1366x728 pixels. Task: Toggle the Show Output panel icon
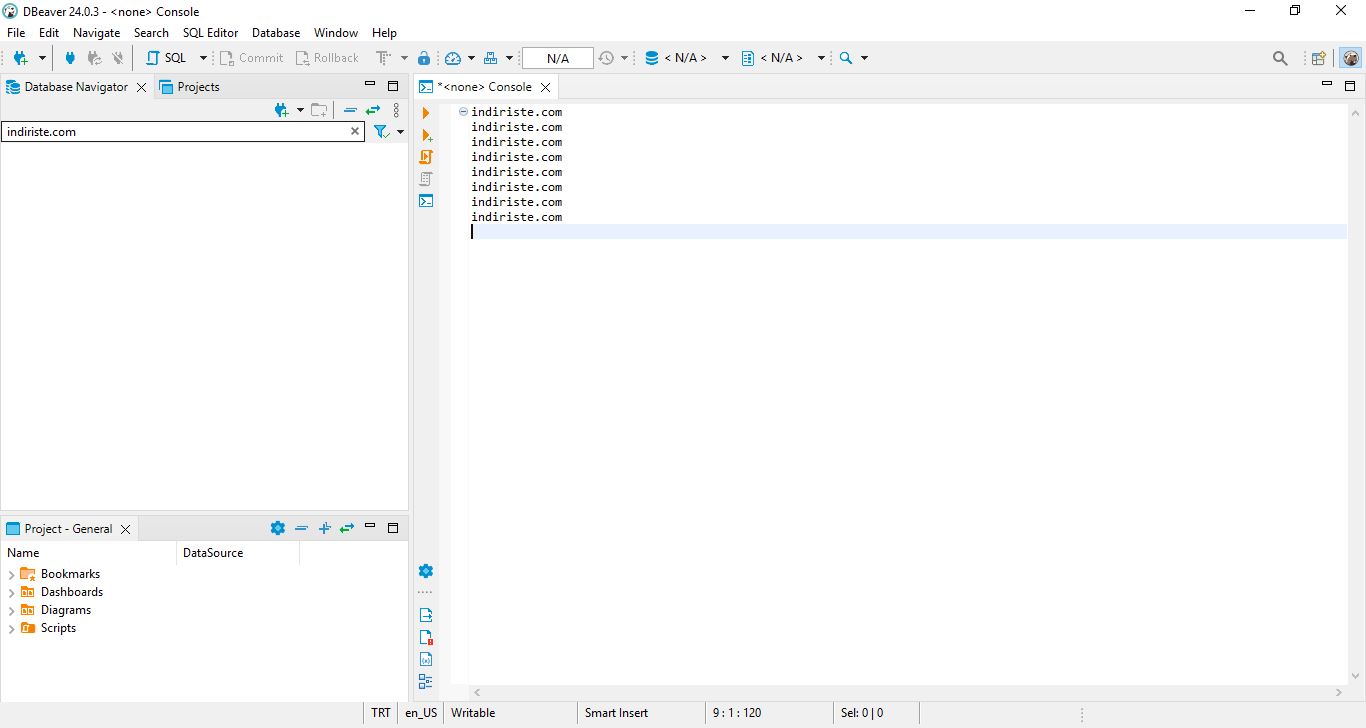pos(426,615)
